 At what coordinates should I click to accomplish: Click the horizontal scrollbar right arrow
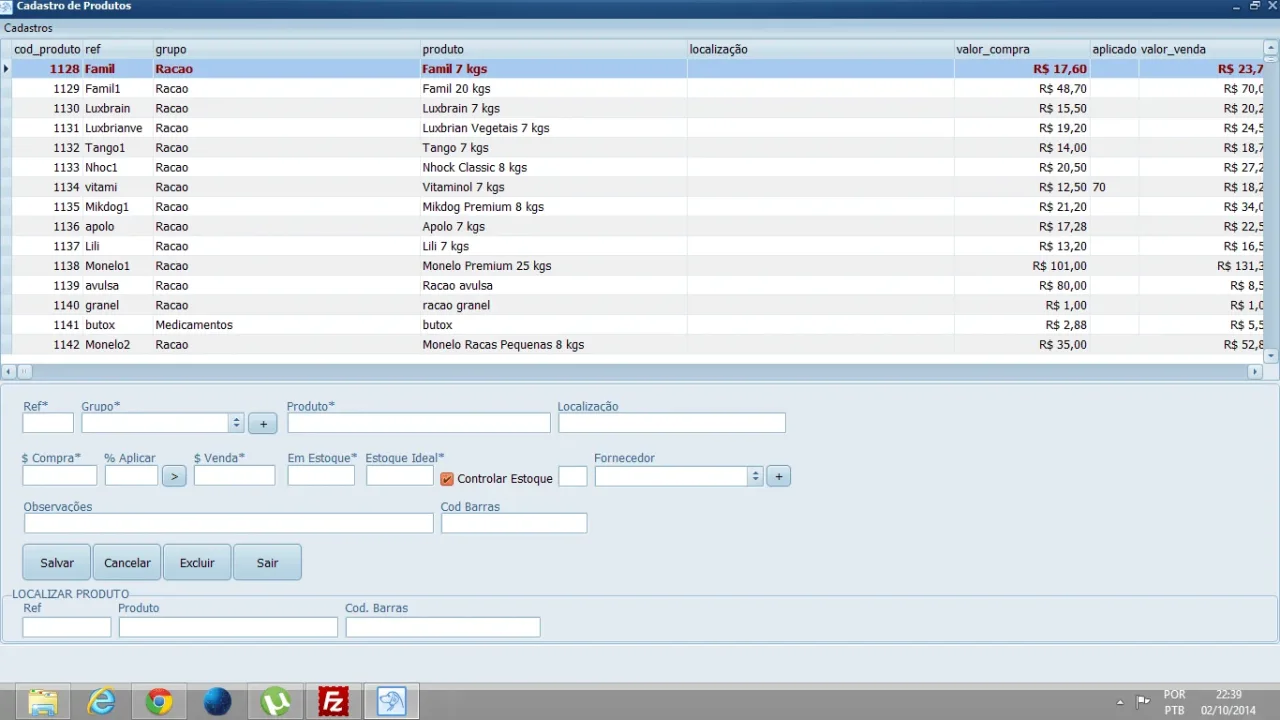point(1255,371)
